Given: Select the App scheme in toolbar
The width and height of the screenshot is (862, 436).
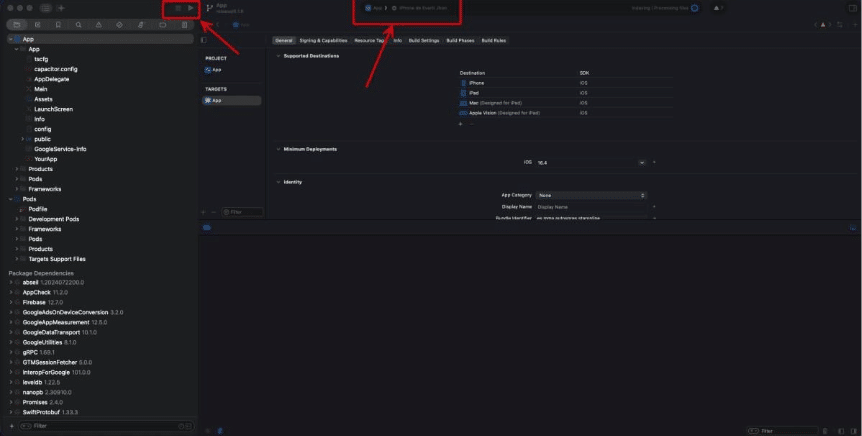Looking at the screenshot, I should 374,8.
